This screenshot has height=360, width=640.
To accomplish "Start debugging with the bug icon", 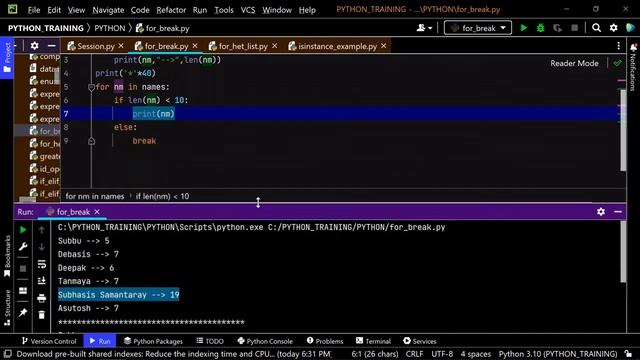I will (x=540, y=28).
